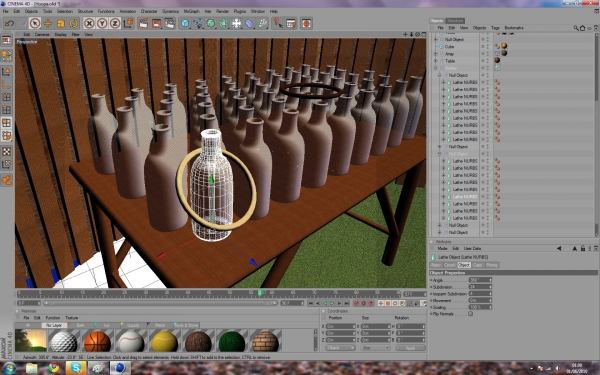Open the Objects menu in menu bar
The height and width of the screenshot is (375, 600).
(x=31, y=11)
